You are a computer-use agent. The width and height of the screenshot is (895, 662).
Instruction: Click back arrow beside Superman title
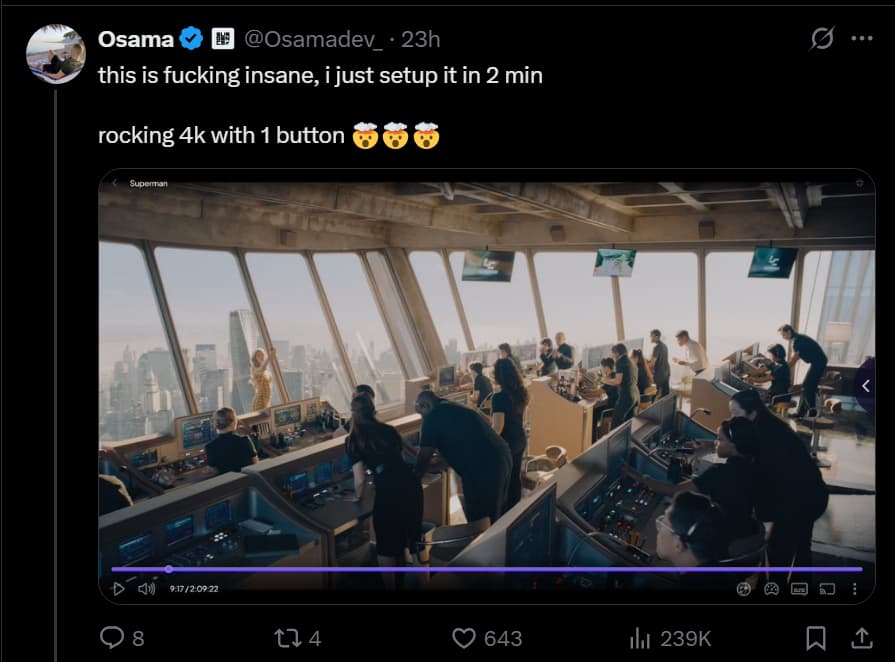point(115,183)
